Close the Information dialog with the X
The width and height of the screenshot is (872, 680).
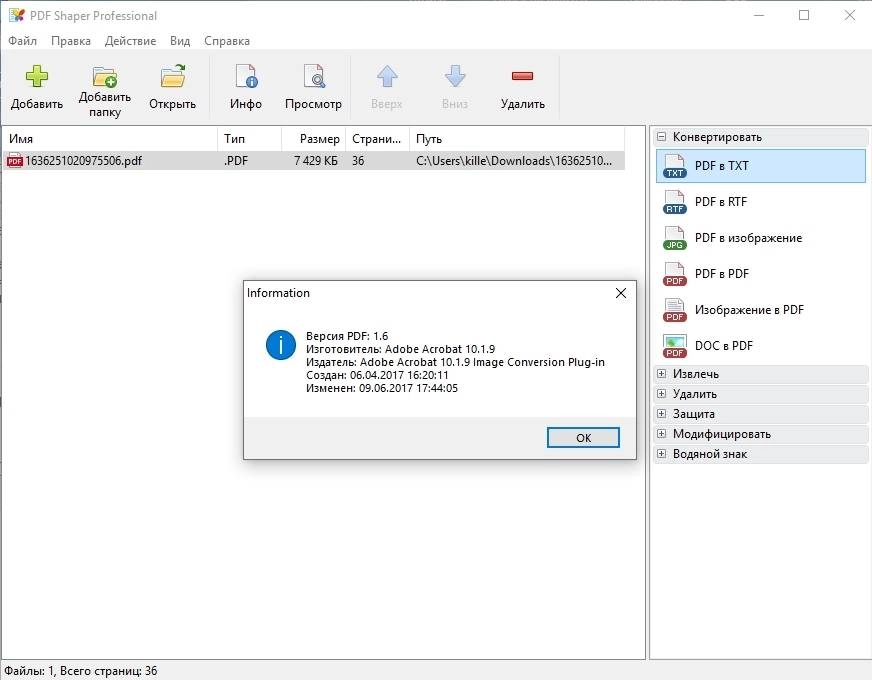tap(621, 293)
